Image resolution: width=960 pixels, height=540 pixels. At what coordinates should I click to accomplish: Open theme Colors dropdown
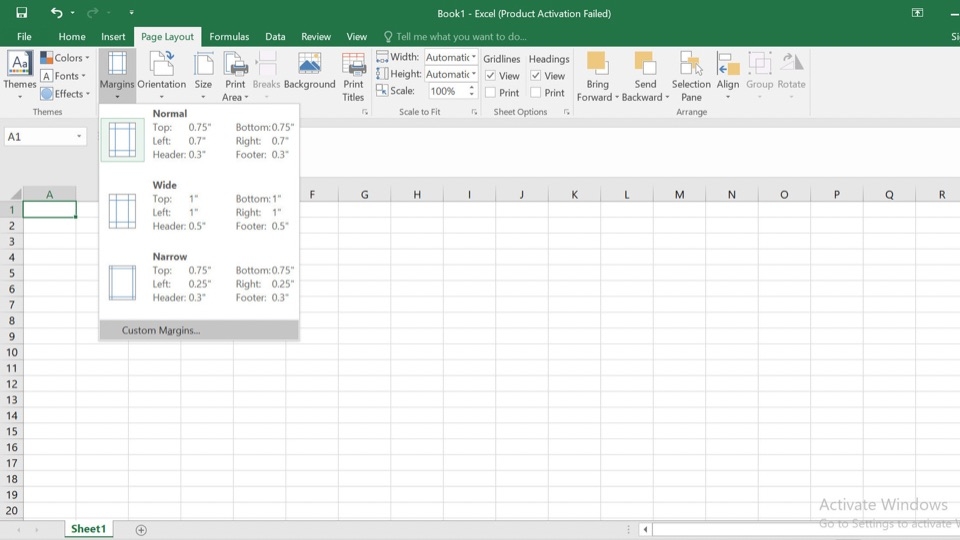65,58
